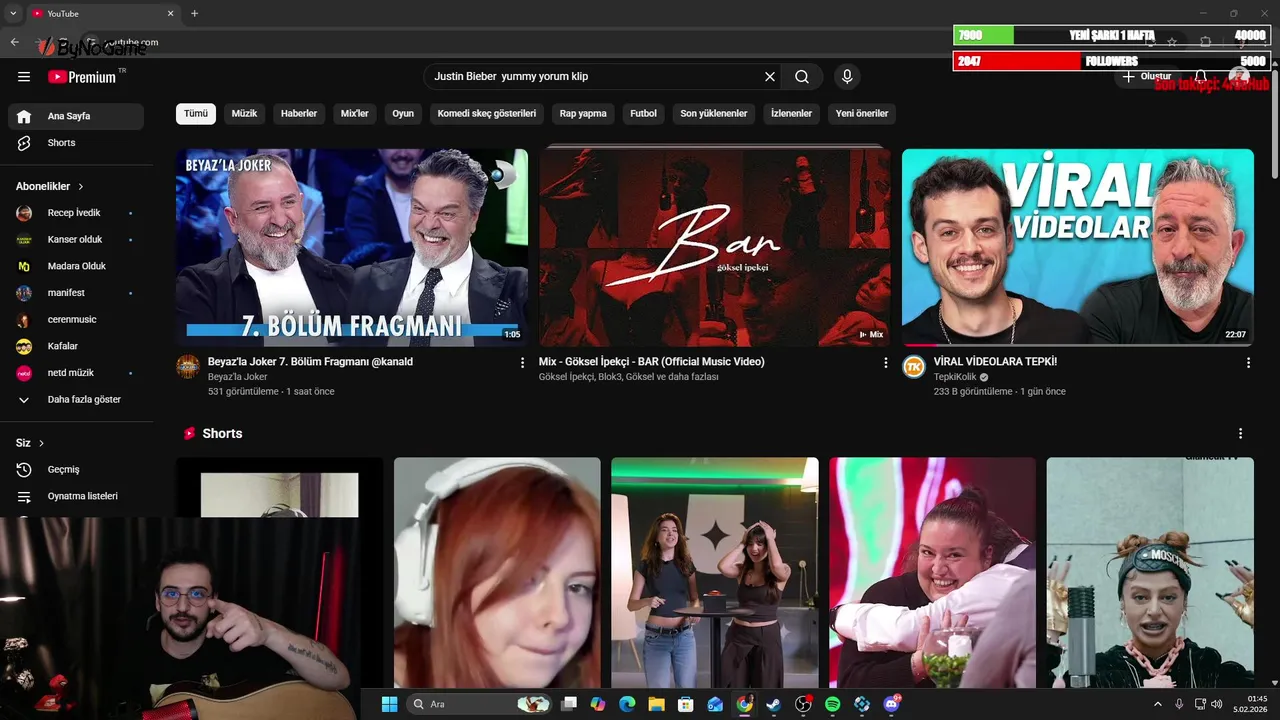Open the netd müzik subscription
The height and width of the screenshot is (720, 1280).
pos(76,373)
